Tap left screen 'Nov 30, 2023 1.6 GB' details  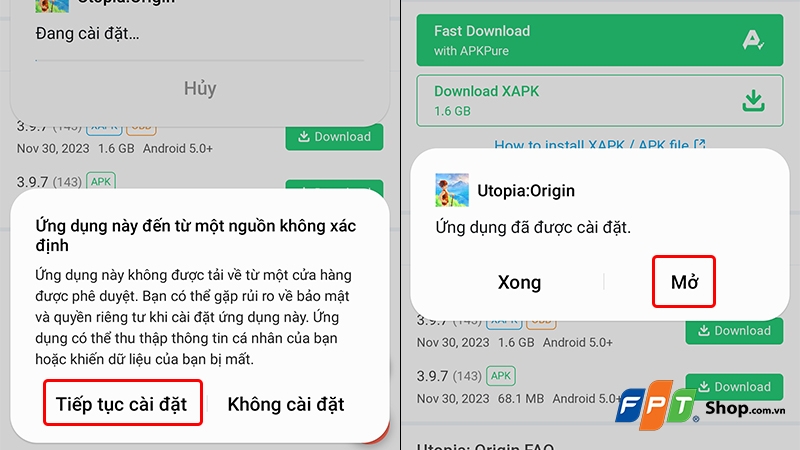tap(115, 148)
